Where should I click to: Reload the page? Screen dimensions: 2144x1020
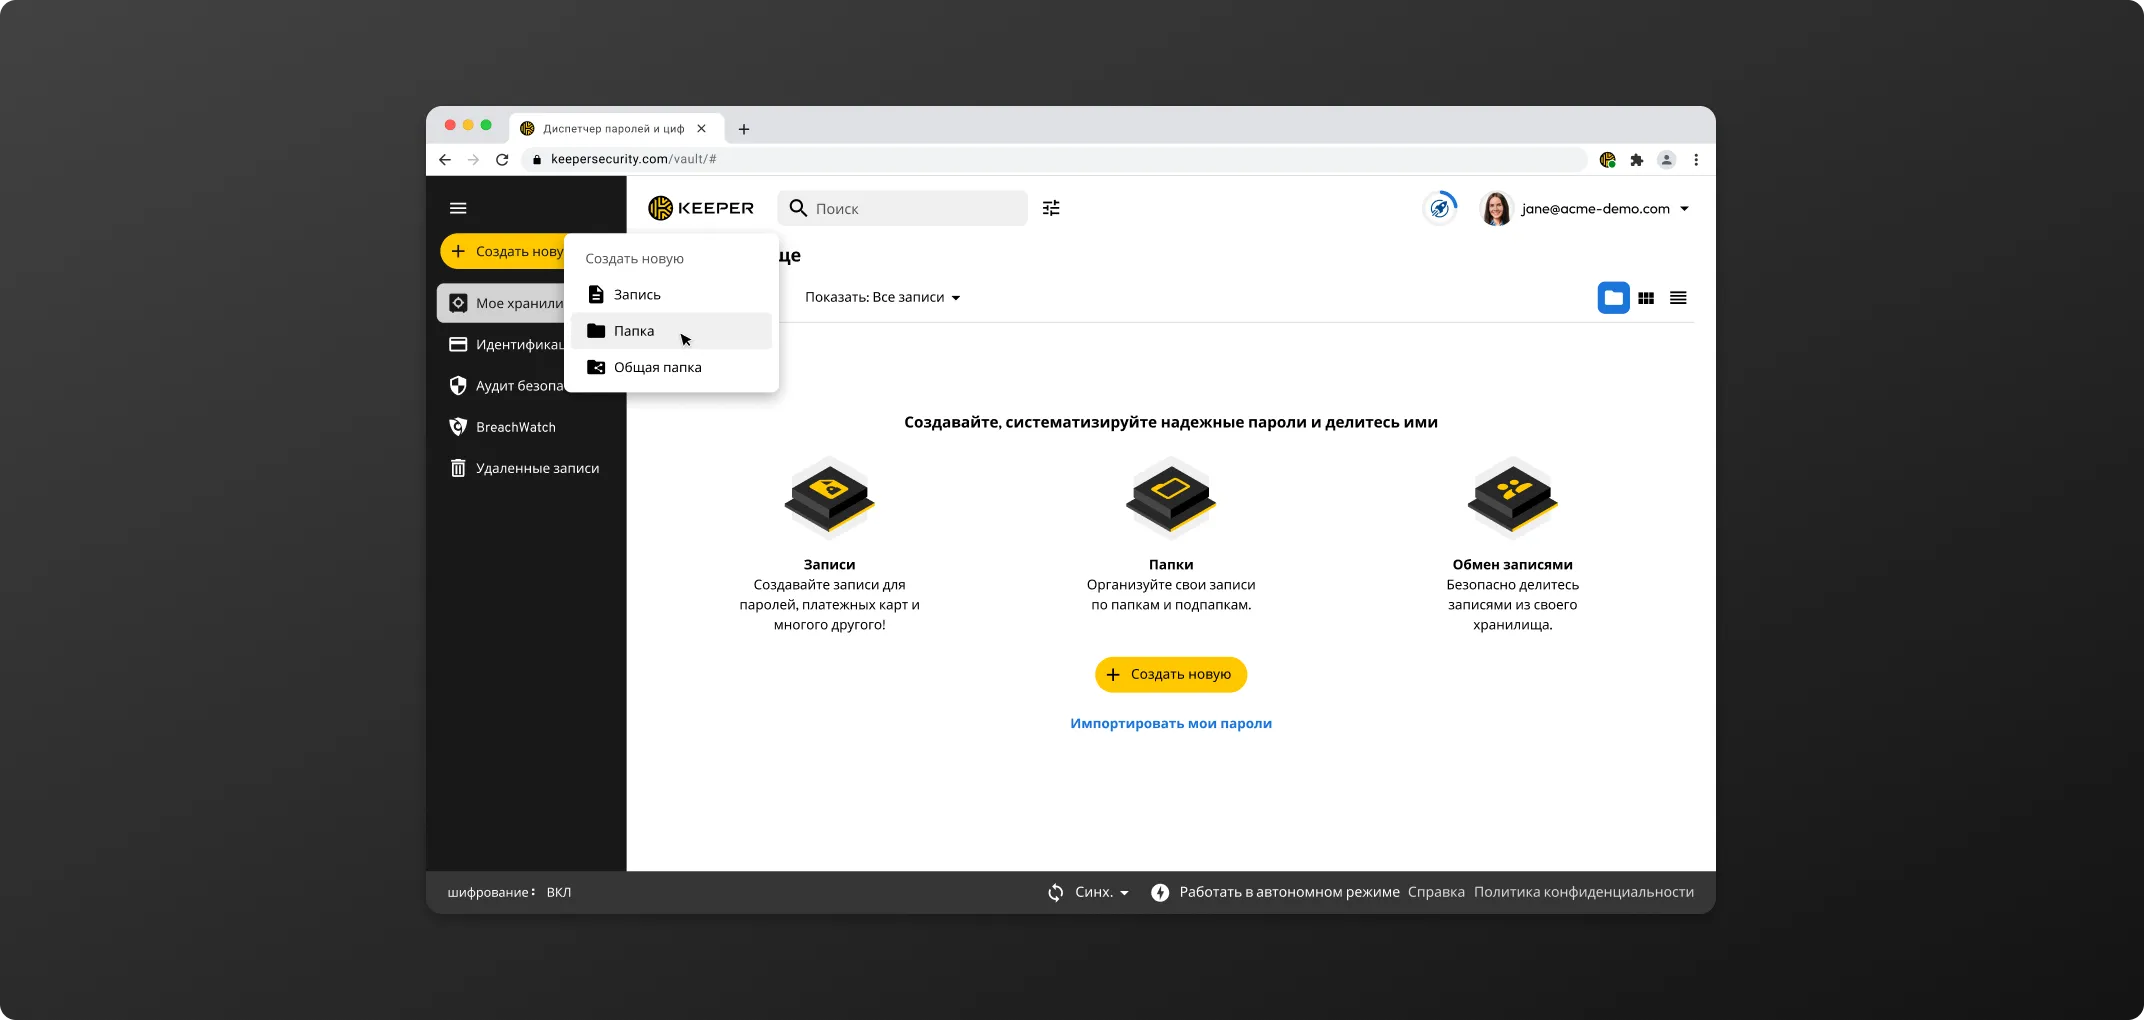(x=502, y=159)
